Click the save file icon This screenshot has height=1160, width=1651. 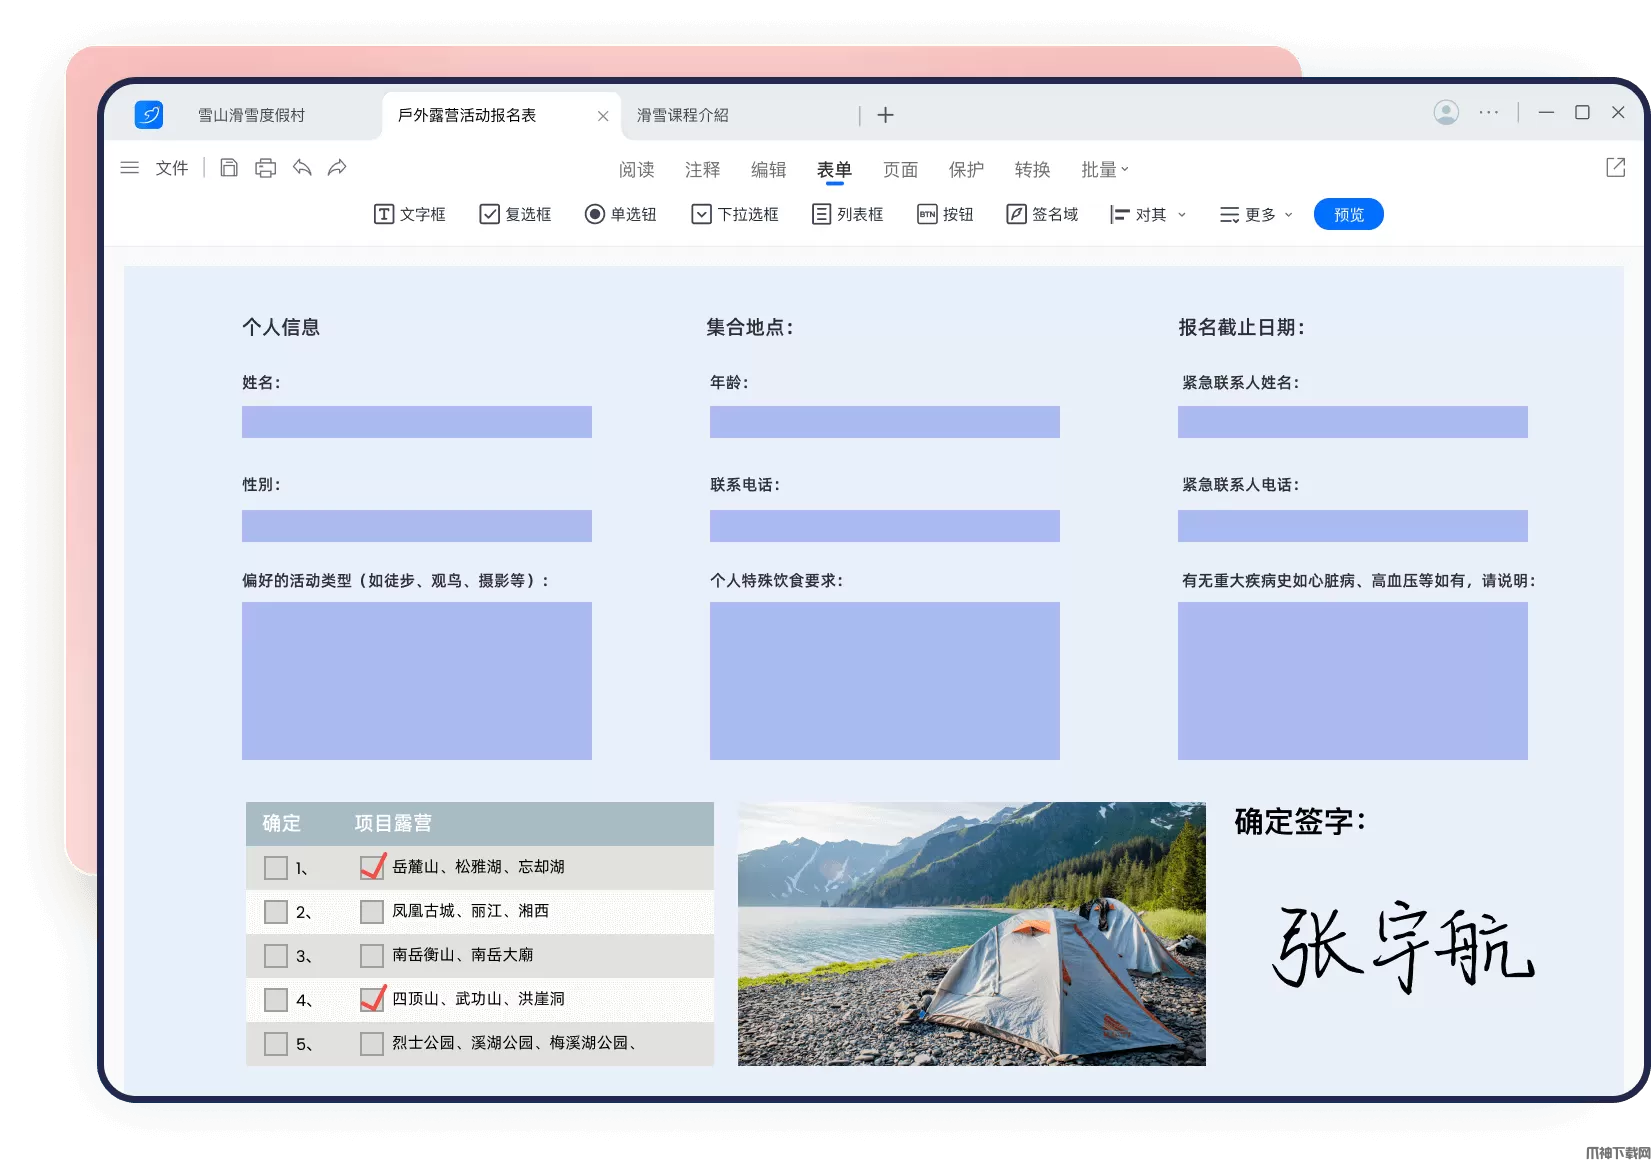click(229, 168)
